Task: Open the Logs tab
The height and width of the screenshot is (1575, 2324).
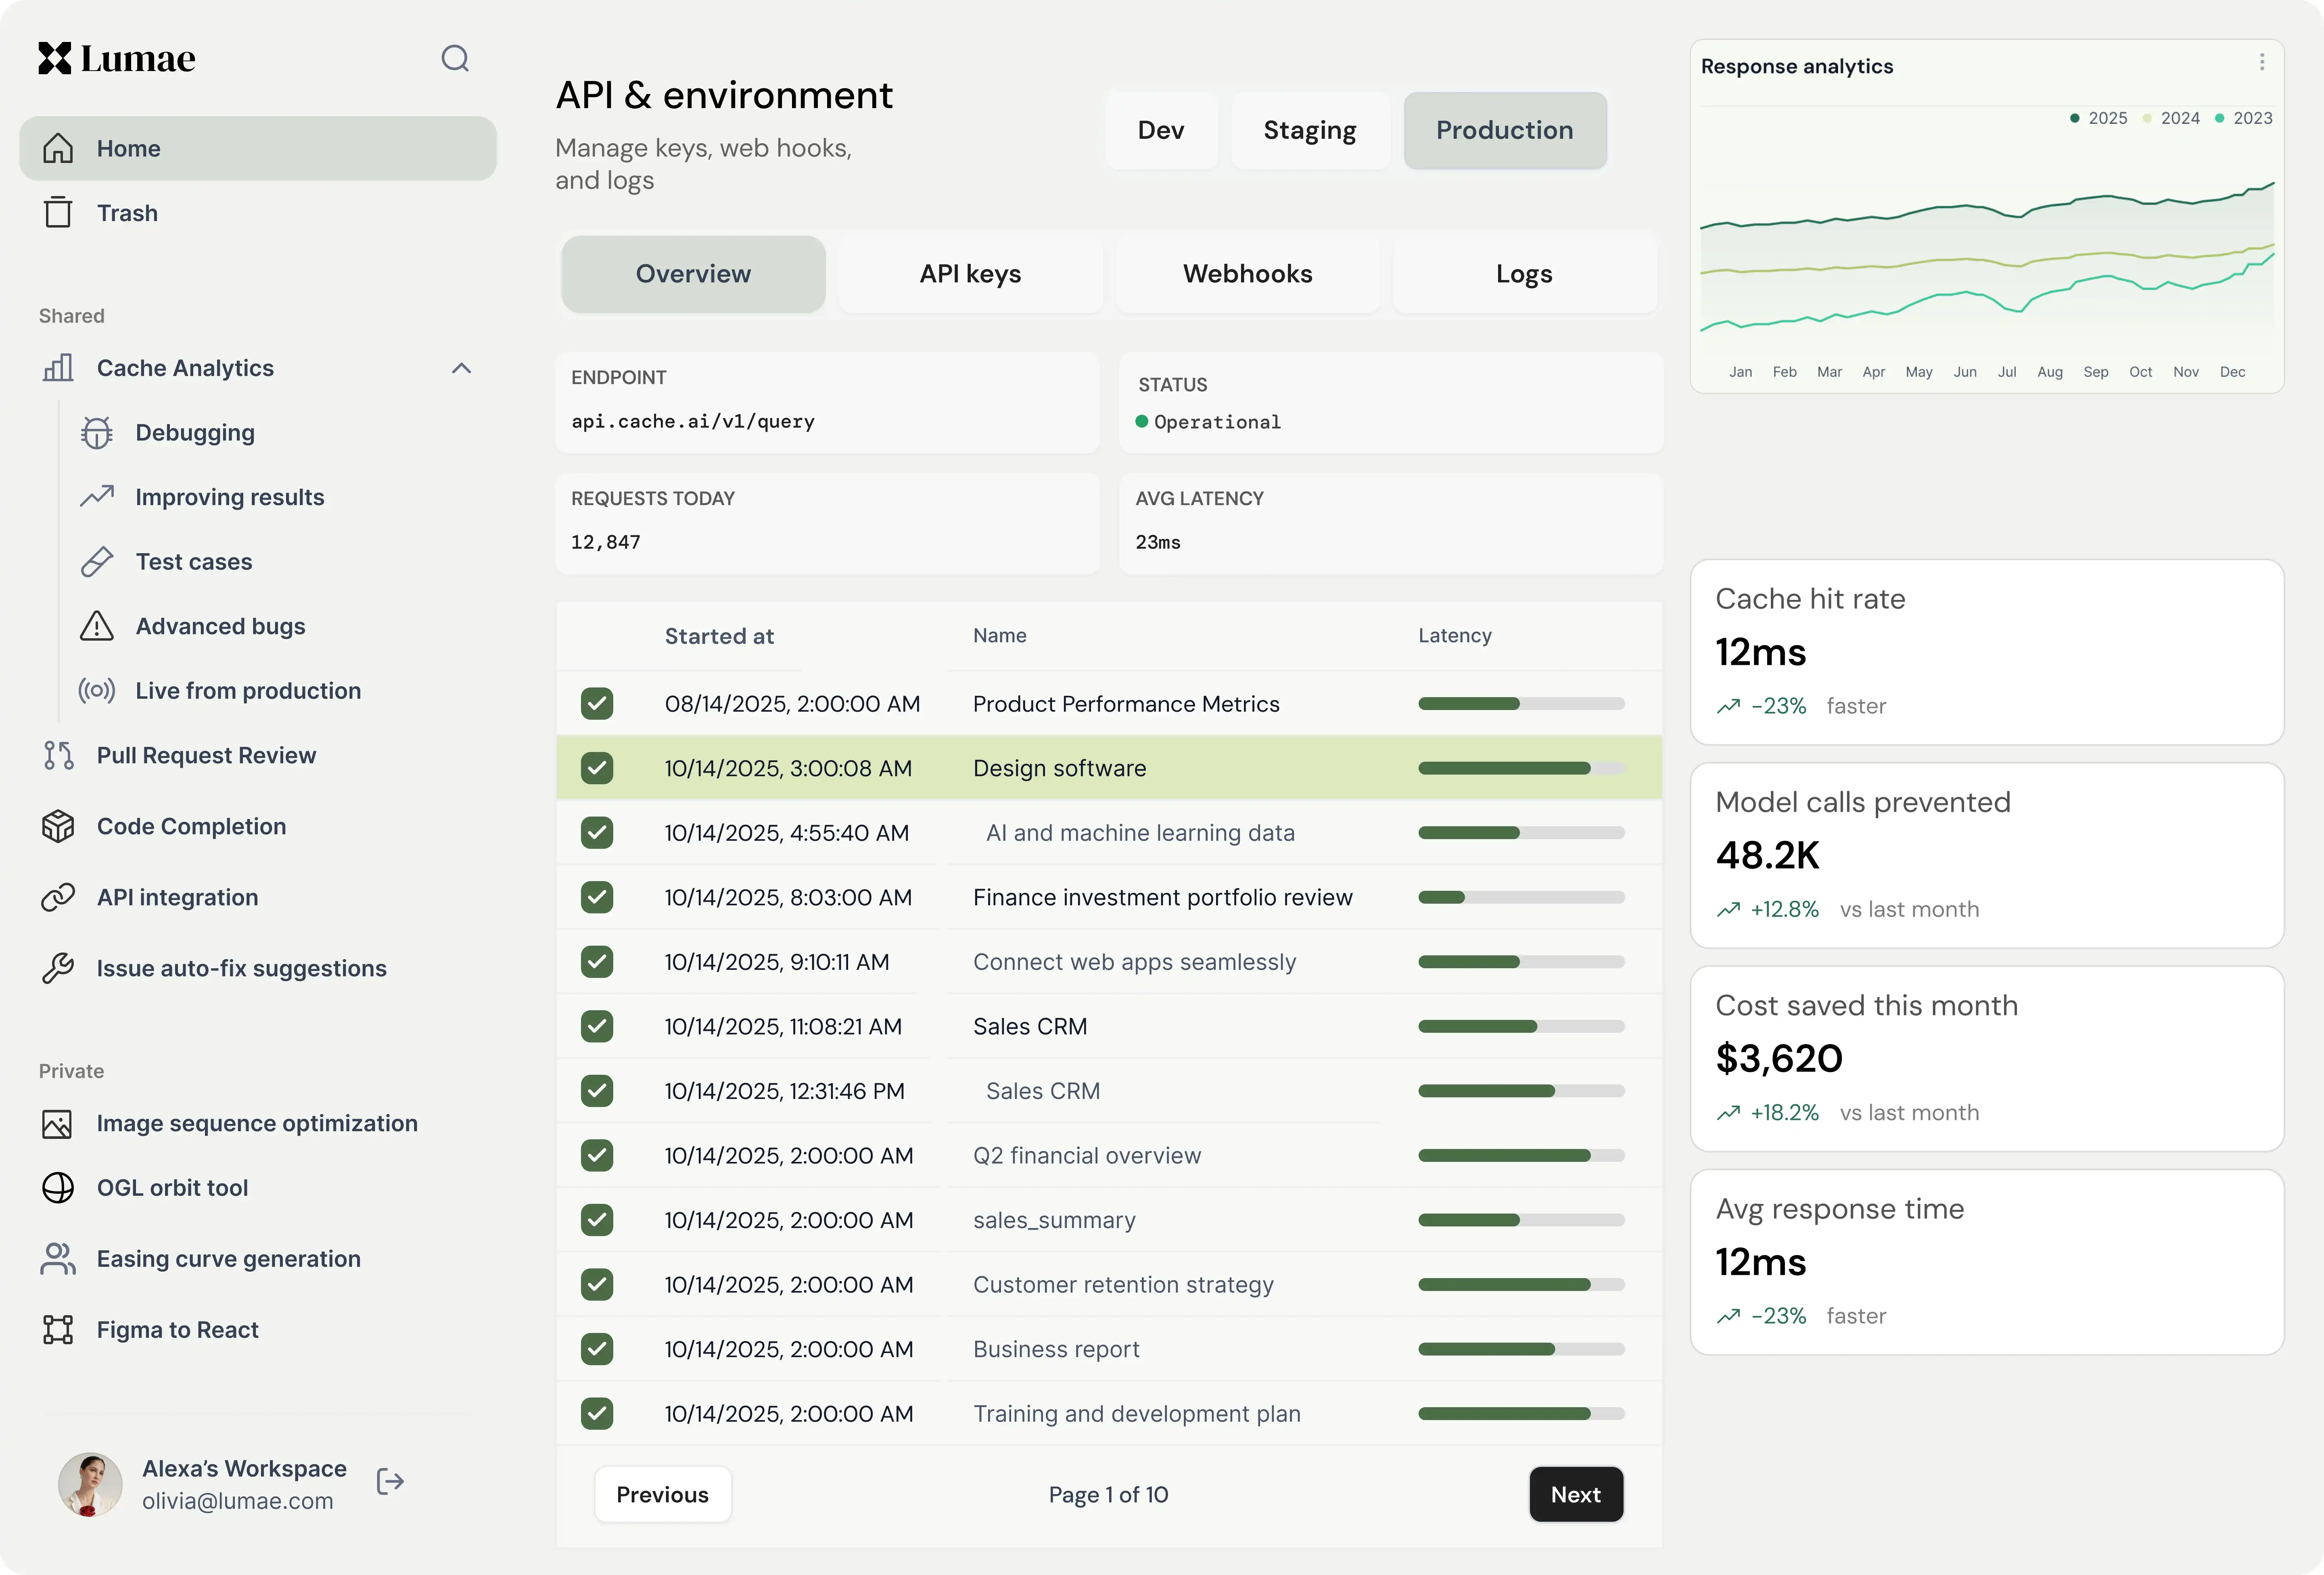Action: (1524, 274)
